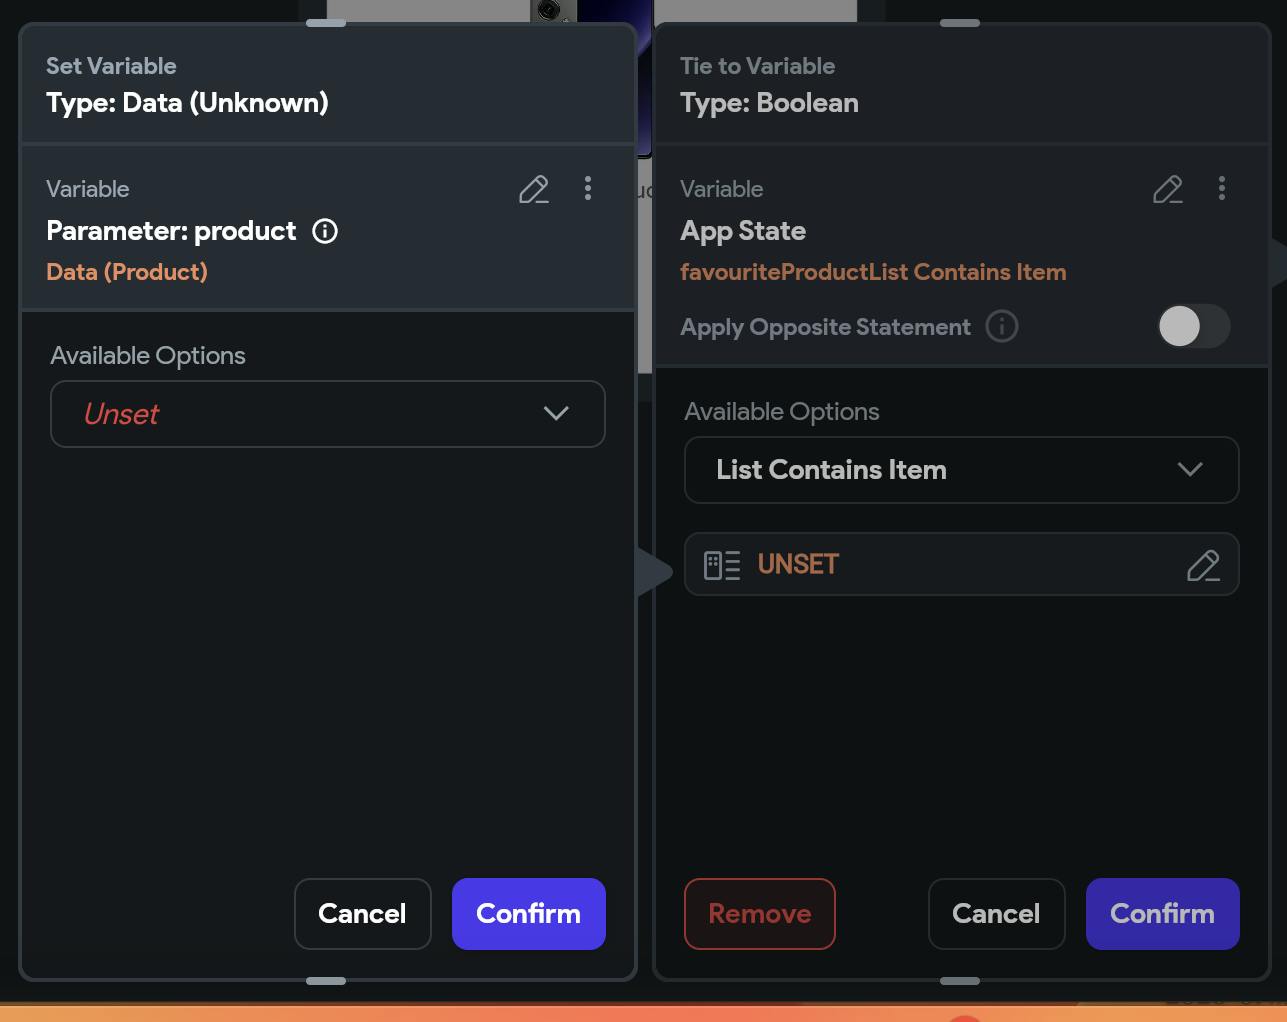Open the Unset available options dropdown
The height and width of the screenshot is (1022, 1287).
coord(327,414)
